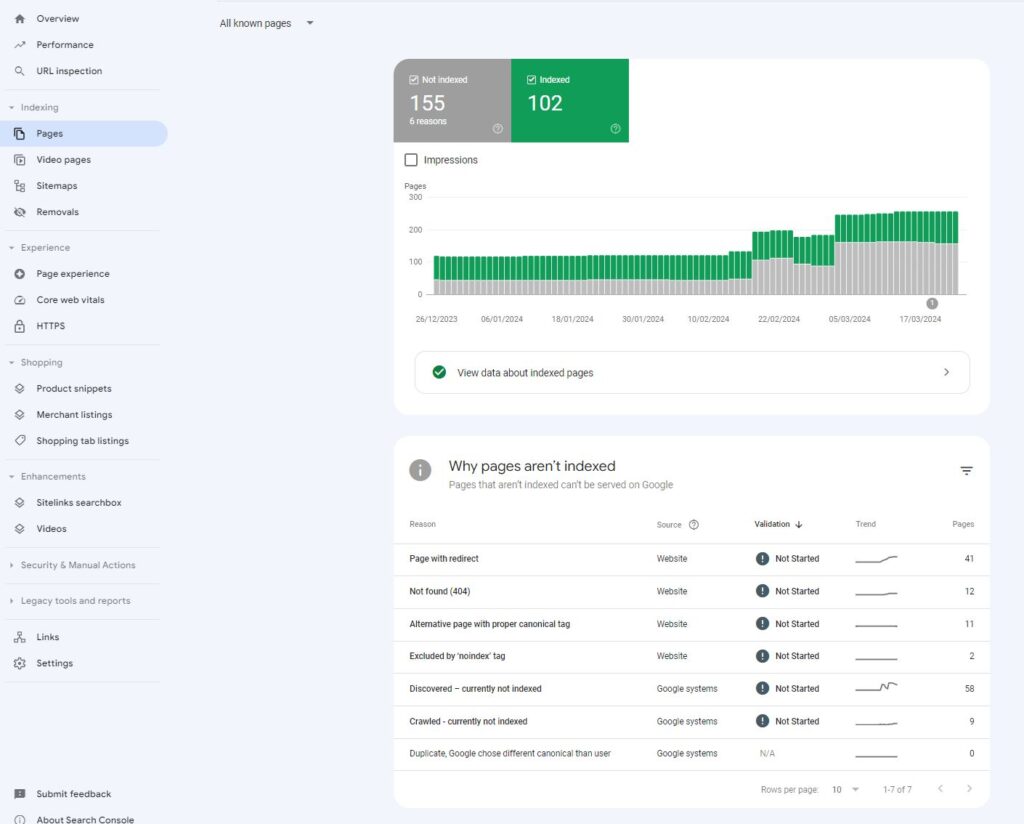
Task: Click the Core web vitals gauge icon
Action: [x=20, y=300]
